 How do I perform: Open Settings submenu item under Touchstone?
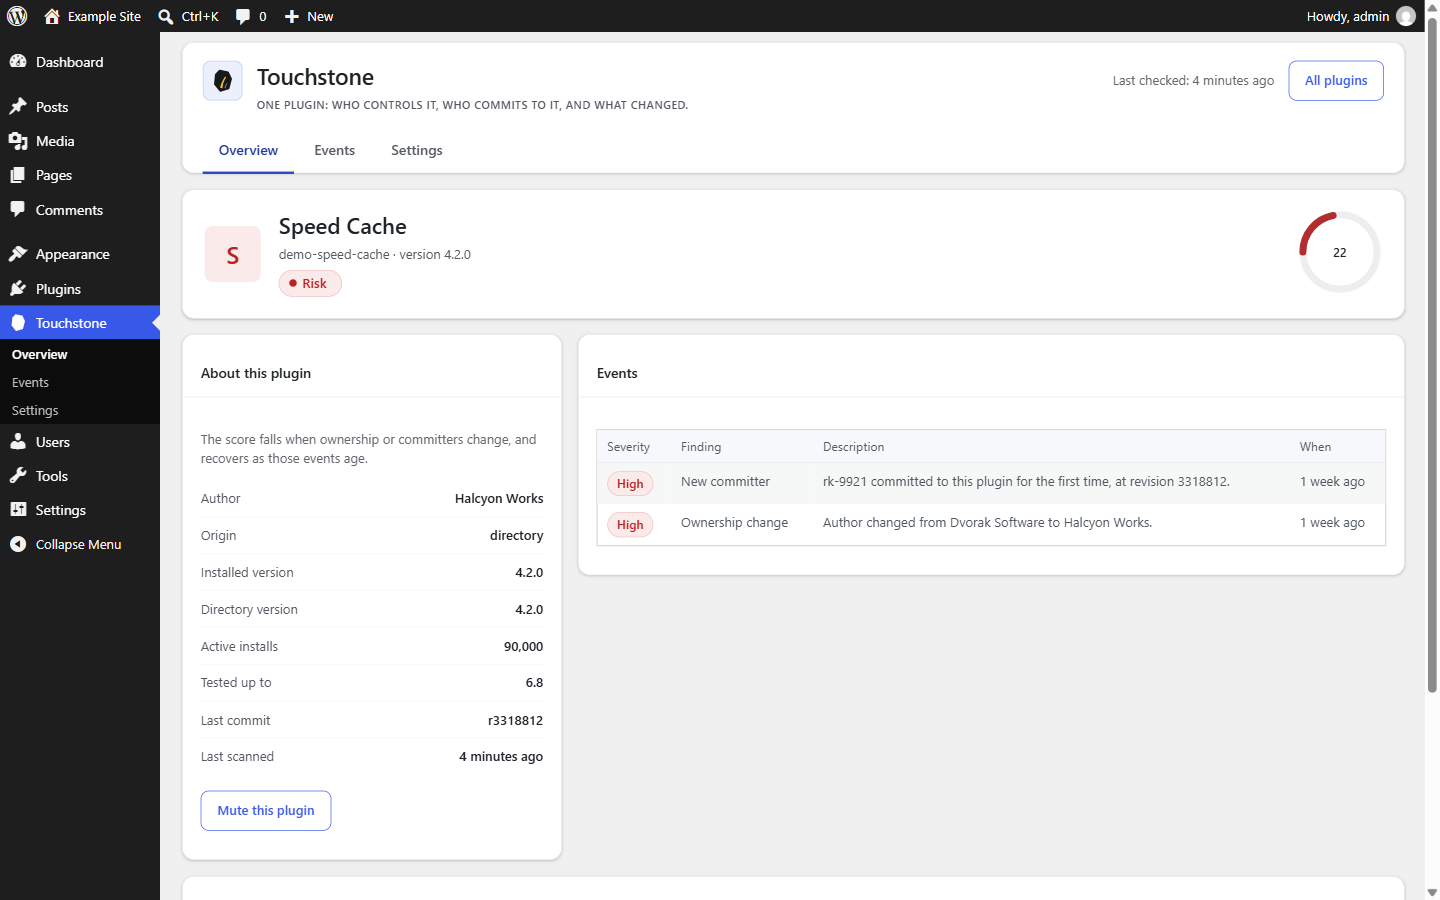click(x=35, y=411)
